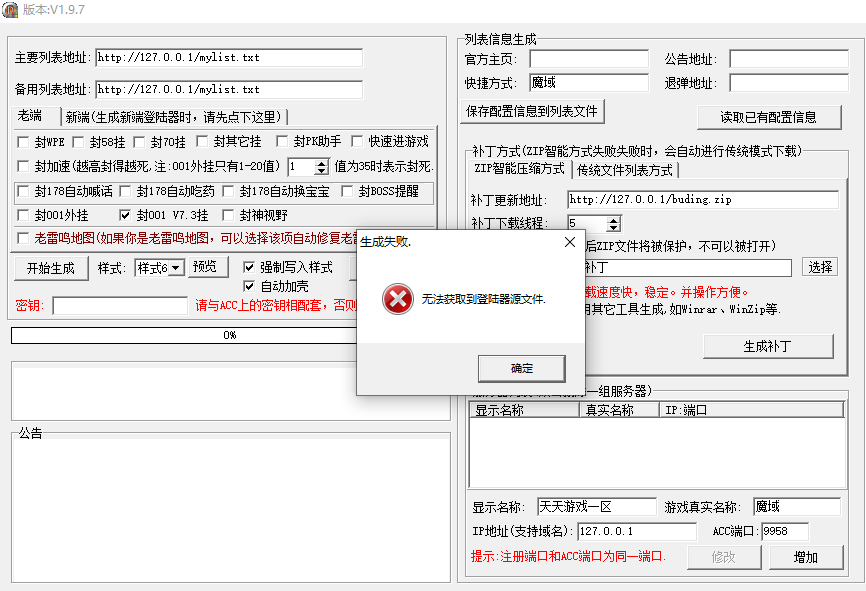The height and width of the screenshot is (591, 866).
Task: Tick the 封WPE checkbox
Action: pos(23,142)
